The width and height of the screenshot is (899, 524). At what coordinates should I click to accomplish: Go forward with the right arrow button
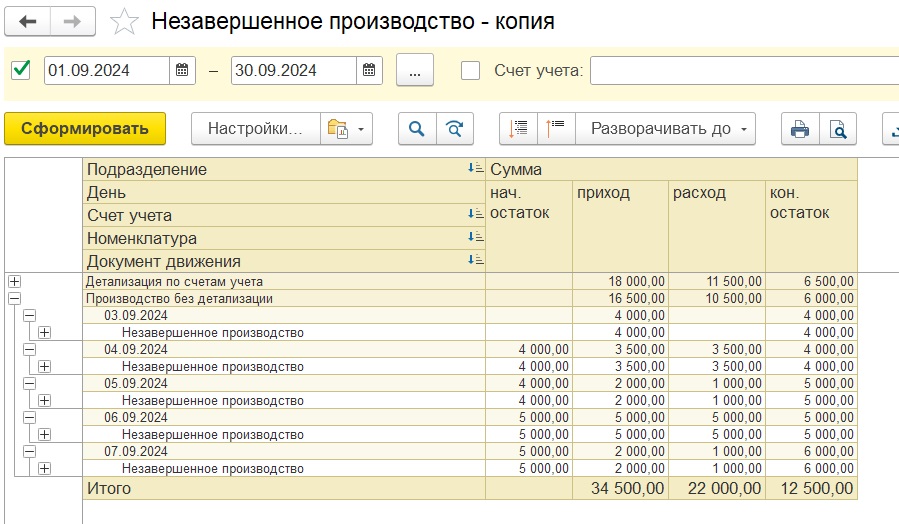coord(73,22)
